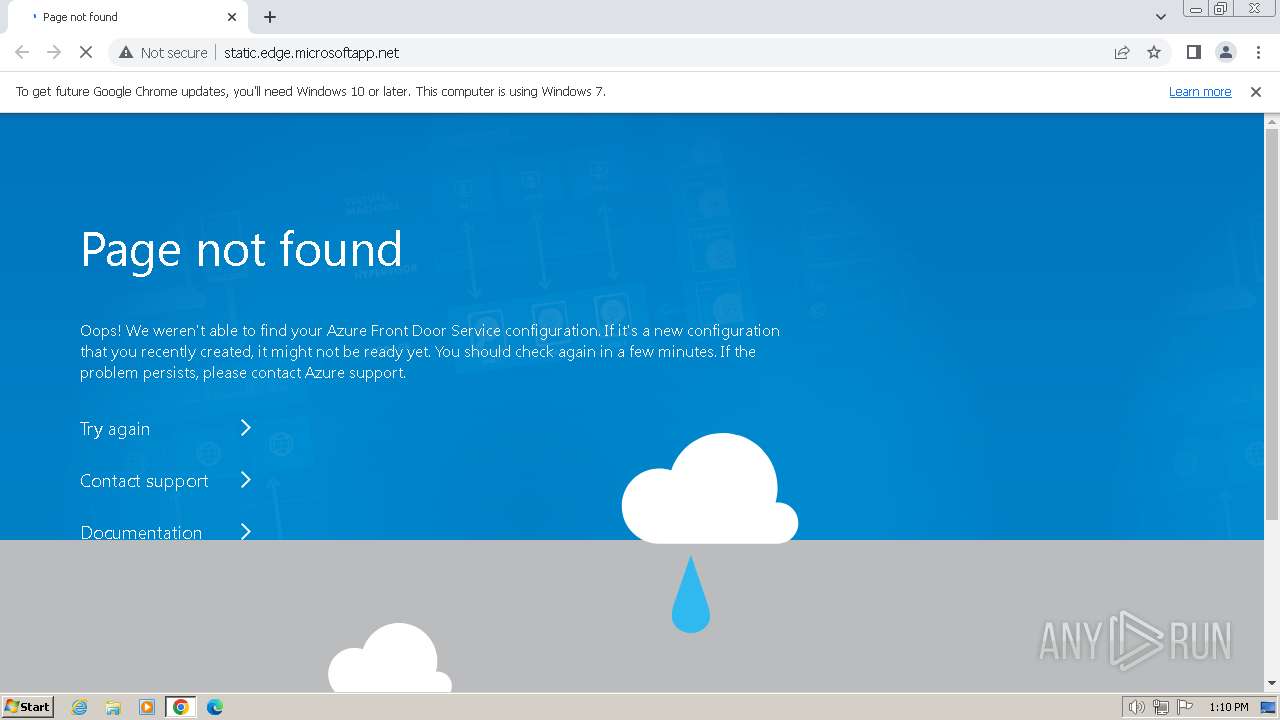Stop loading the page with X button

(x=86, y=52)
